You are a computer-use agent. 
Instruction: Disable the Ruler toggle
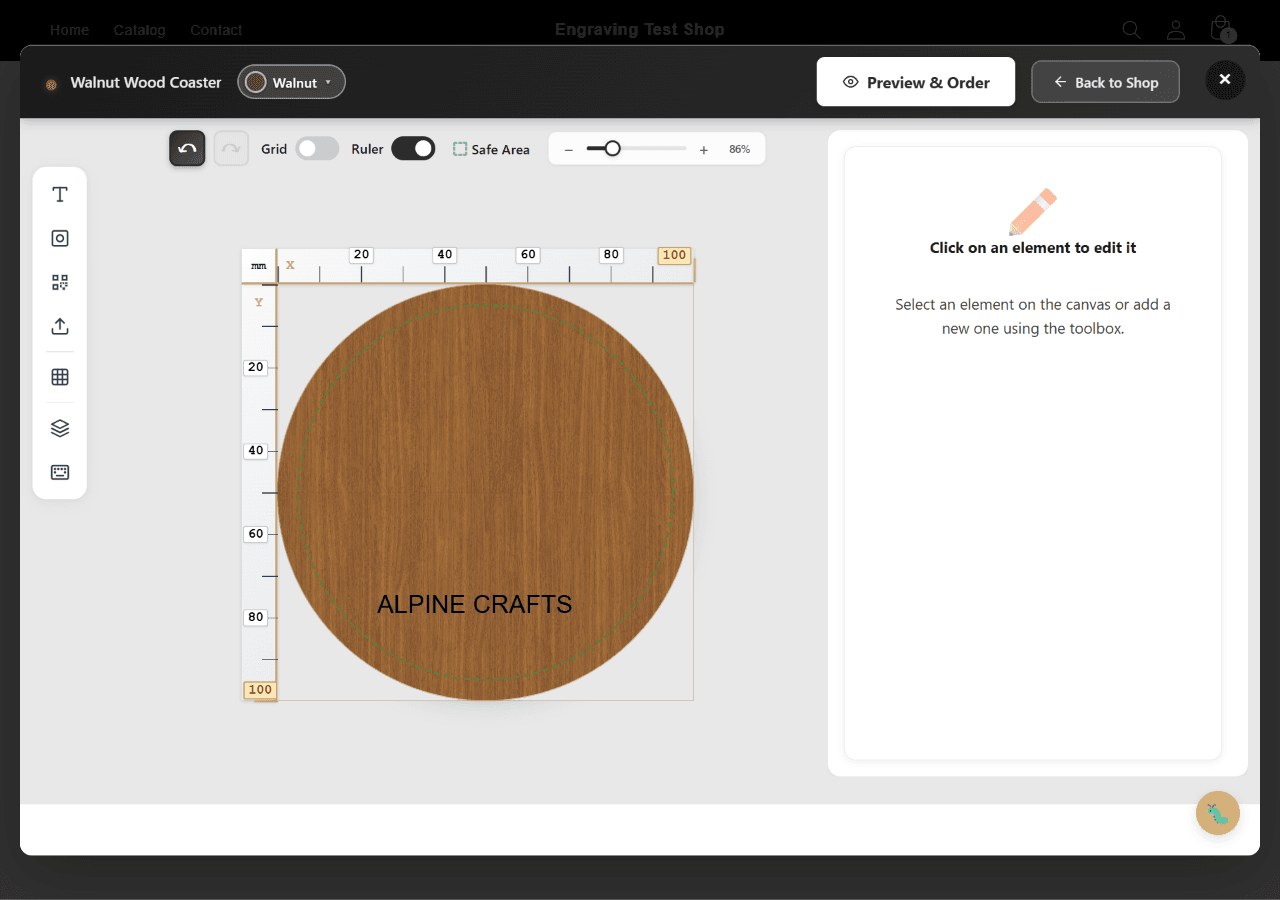tap(413, 148)
